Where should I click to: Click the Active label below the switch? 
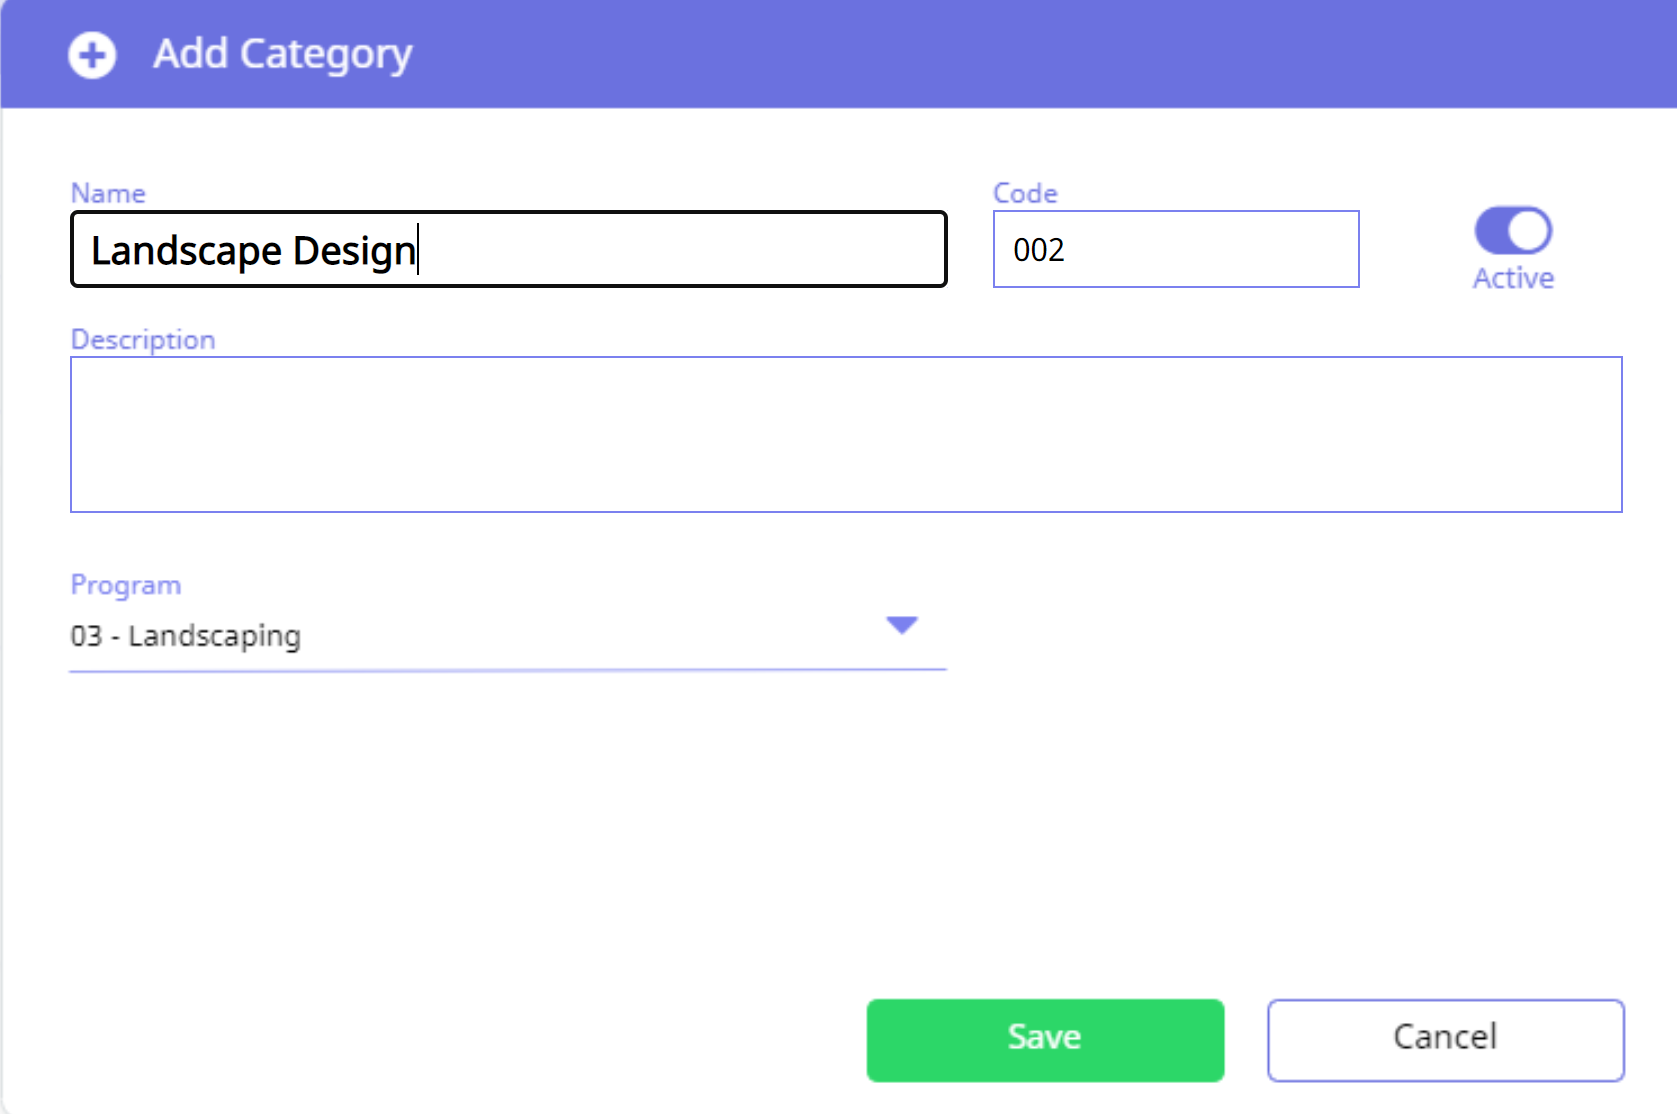click(1513, 278)
